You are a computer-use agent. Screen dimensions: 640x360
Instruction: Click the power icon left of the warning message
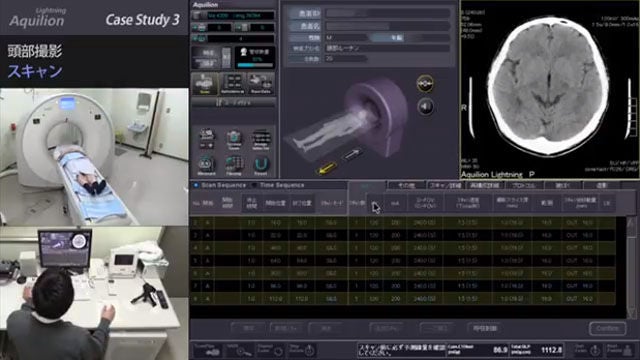point(302,350)
